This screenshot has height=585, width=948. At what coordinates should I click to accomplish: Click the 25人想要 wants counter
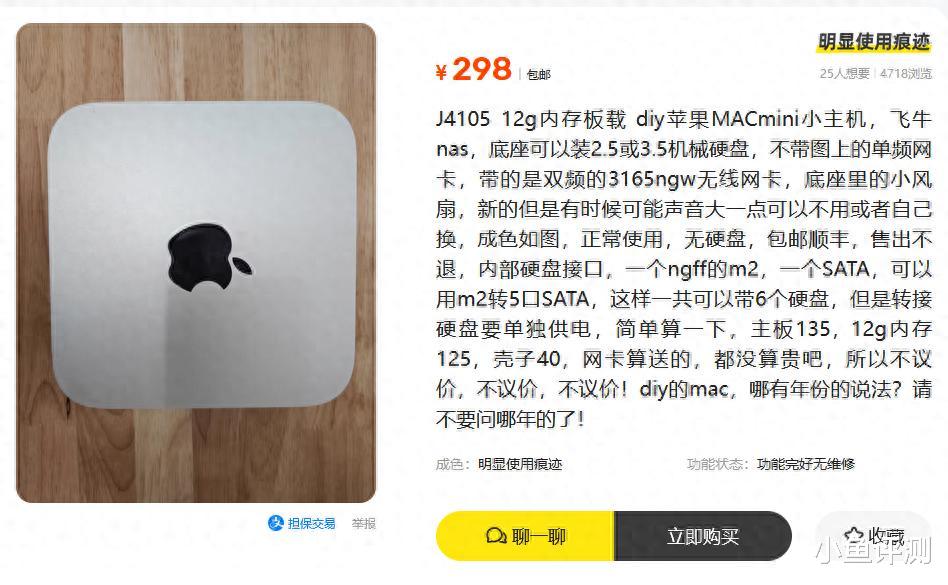[844, 74]
